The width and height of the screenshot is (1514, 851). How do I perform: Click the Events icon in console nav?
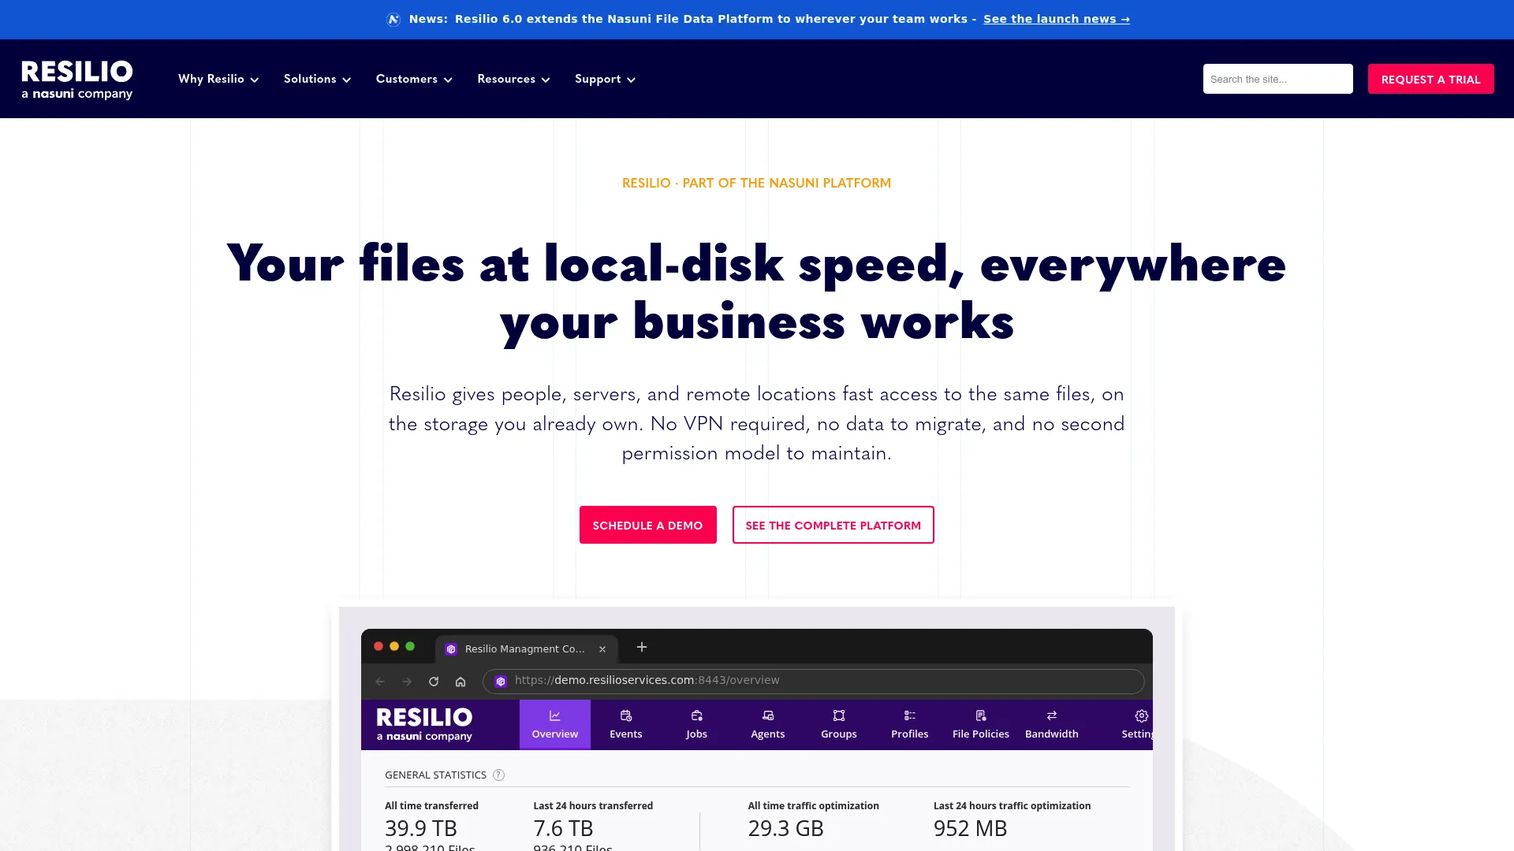(x=626, y=716)
